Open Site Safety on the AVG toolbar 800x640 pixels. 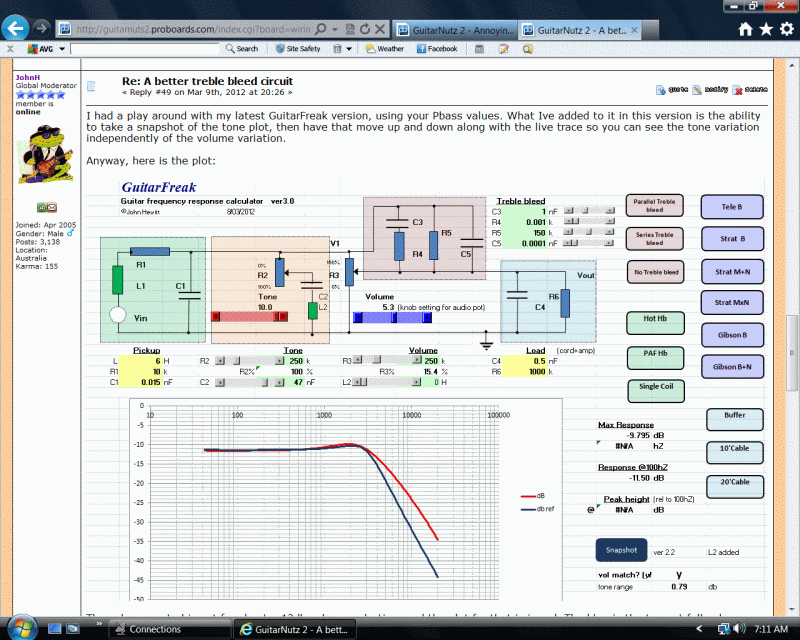298,49
